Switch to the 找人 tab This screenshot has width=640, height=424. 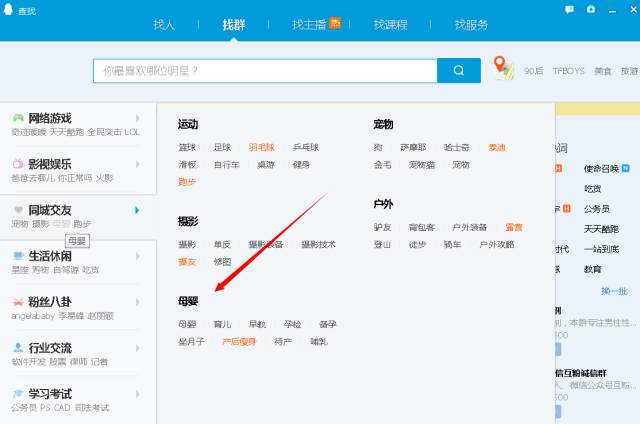(x=164, y=25)
